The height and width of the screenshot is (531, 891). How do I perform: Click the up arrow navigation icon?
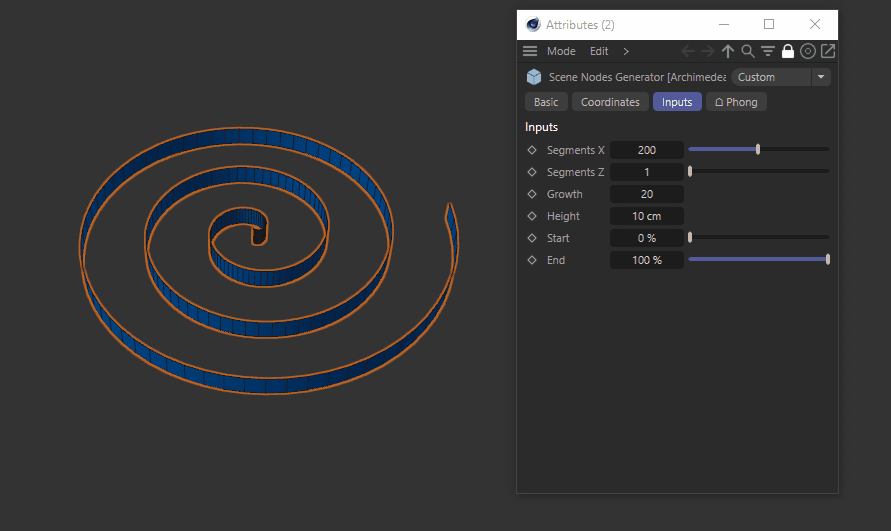point(728,51)
